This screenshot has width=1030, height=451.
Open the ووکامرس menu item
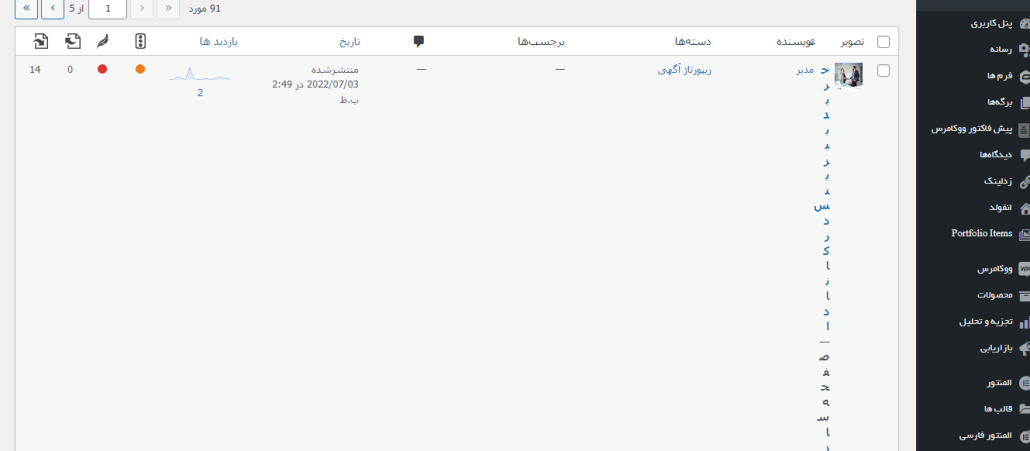click(995, 269)
